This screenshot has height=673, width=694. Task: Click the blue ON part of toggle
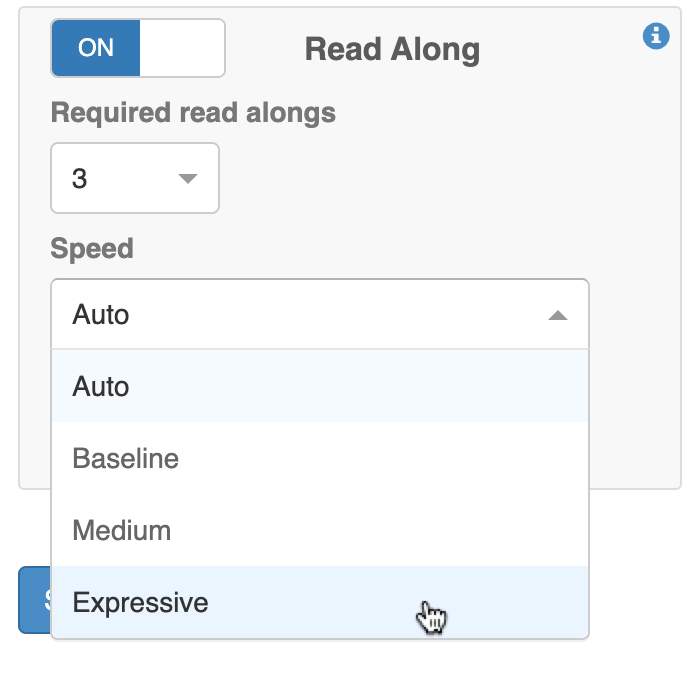tap(96, 48)
